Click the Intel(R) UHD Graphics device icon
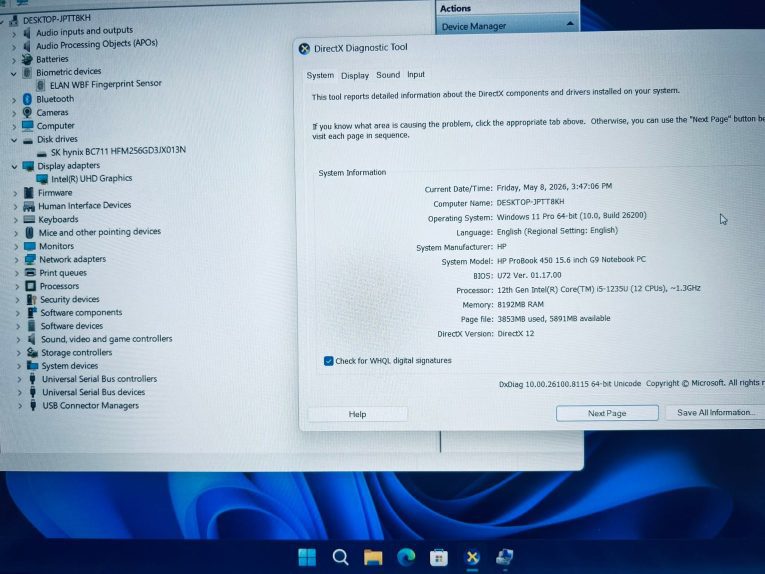Image resolution: width=765 pixels, height=574 pixels. (x=42, y=179)
